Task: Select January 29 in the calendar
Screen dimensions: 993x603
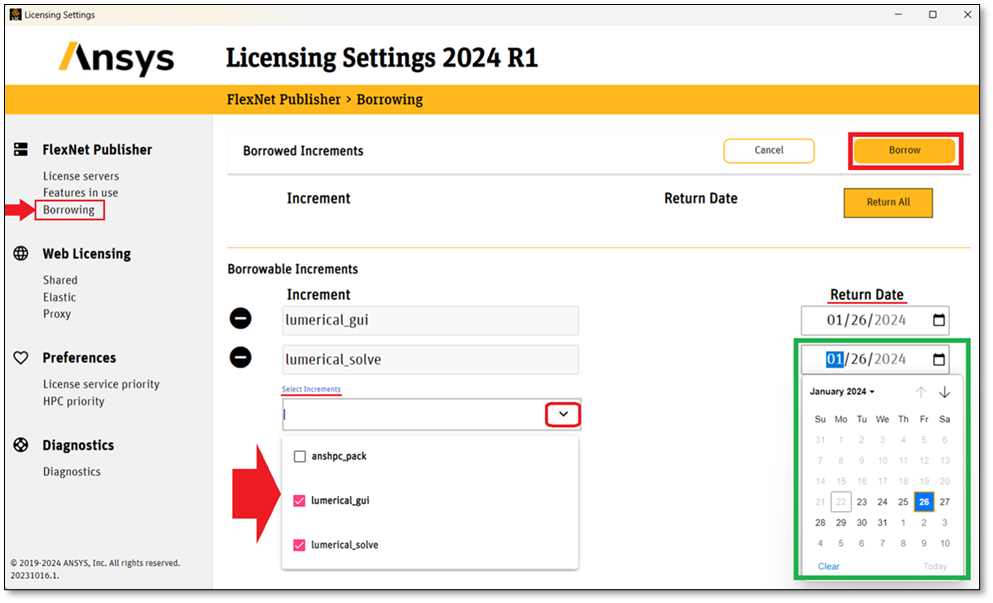Action: pos(841,523)
